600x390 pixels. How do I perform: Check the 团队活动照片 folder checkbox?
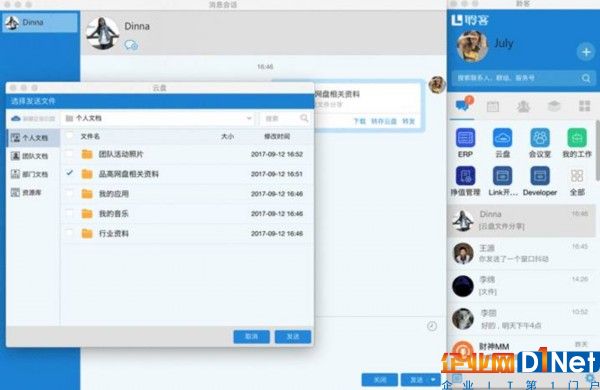[69, 154]
